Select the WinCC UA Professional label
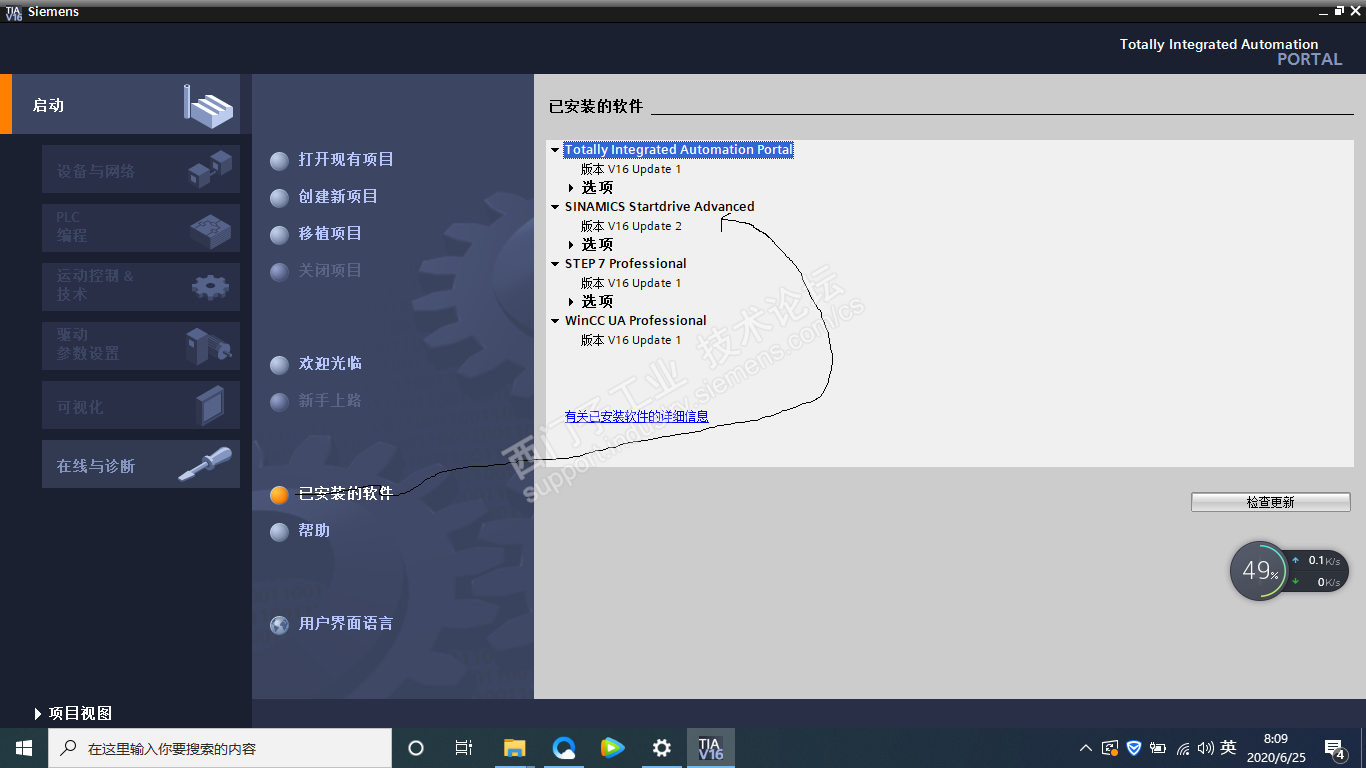The height and width of the screenshot is (768, 1366). 636,321
